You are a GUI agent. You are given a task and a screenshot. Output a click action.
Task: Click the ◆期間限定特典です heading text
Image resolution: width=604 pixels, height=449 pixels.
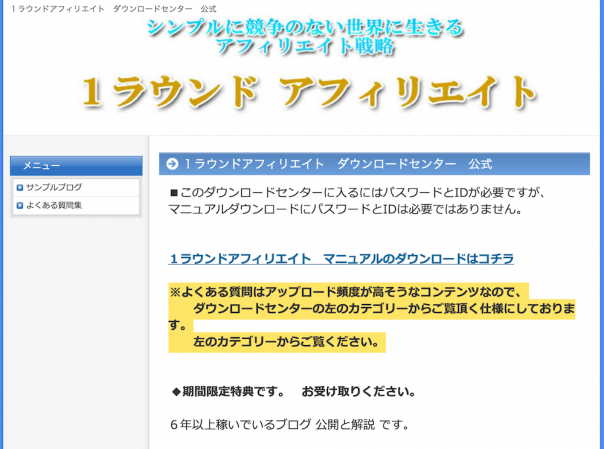pyautogui.click(x=294, y=392)
